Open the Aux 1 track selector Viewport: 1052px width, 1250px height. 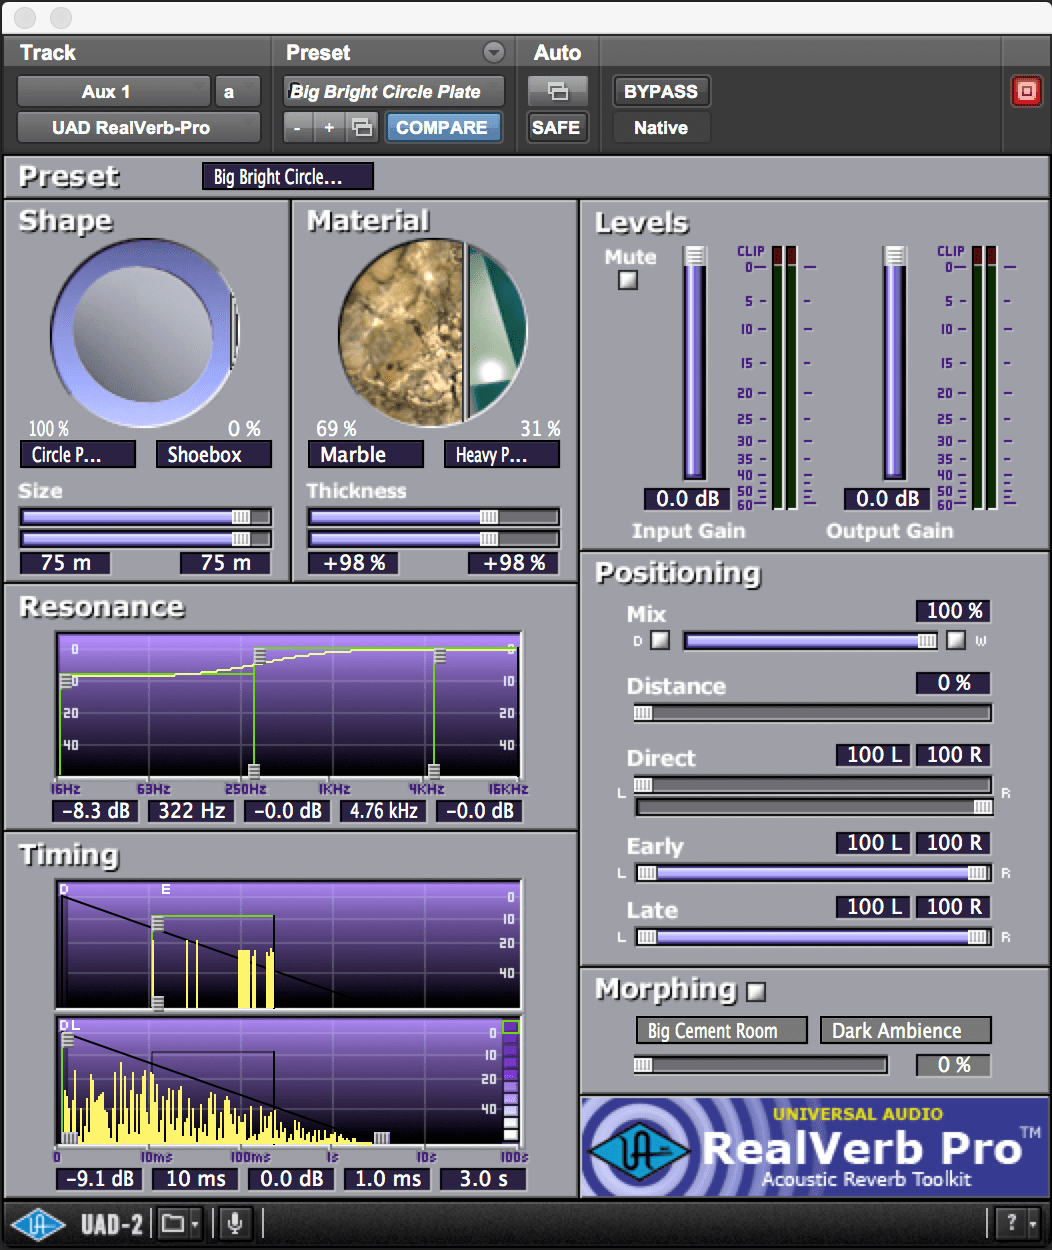point(114,92)
